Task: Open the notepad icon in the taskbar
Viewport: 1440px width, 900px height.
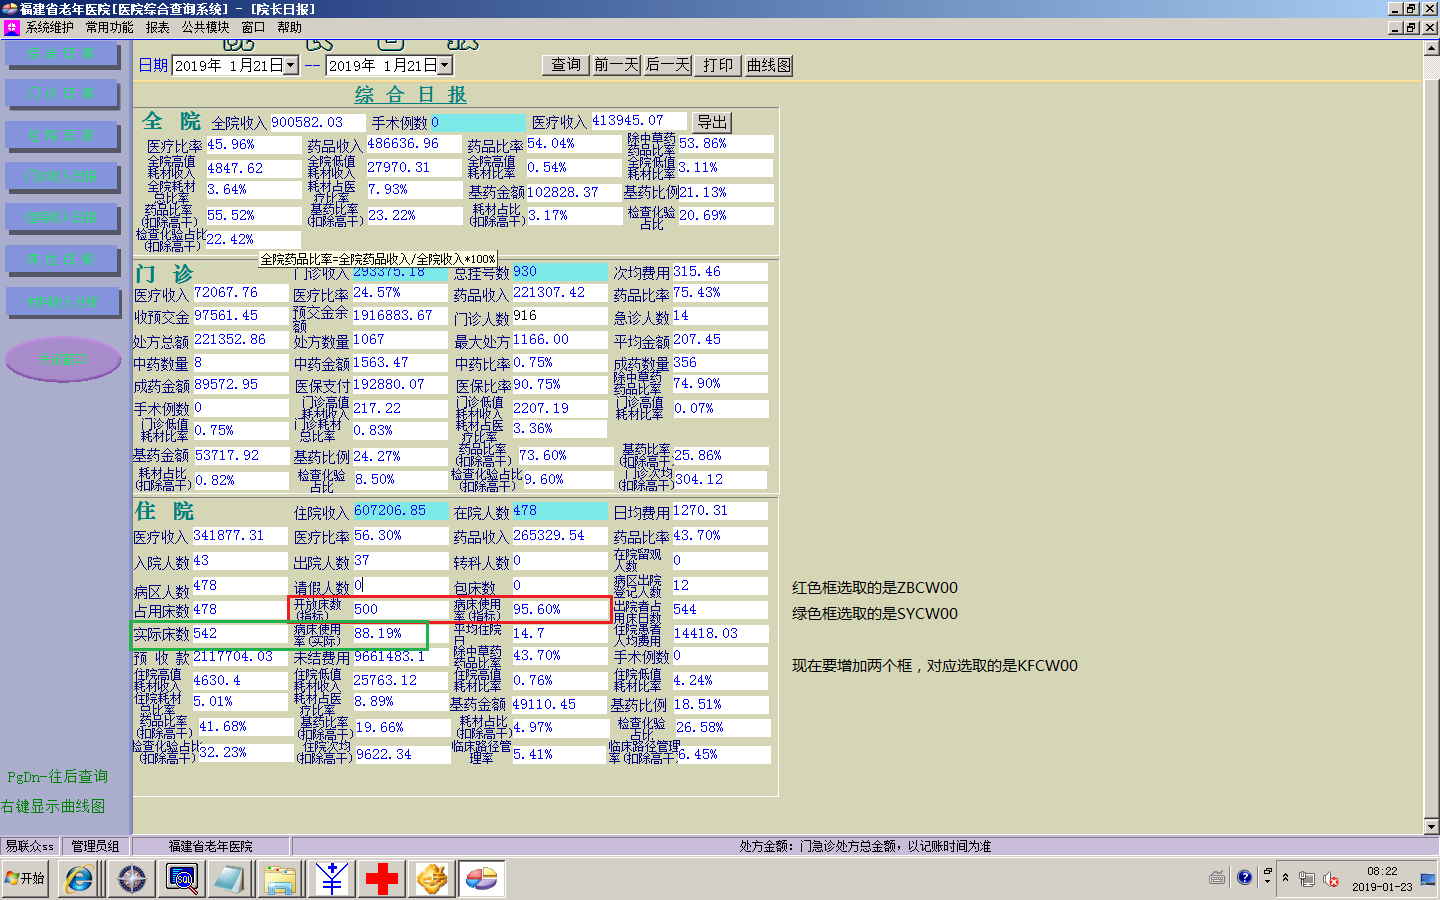Action: click(x=230, y=879)
